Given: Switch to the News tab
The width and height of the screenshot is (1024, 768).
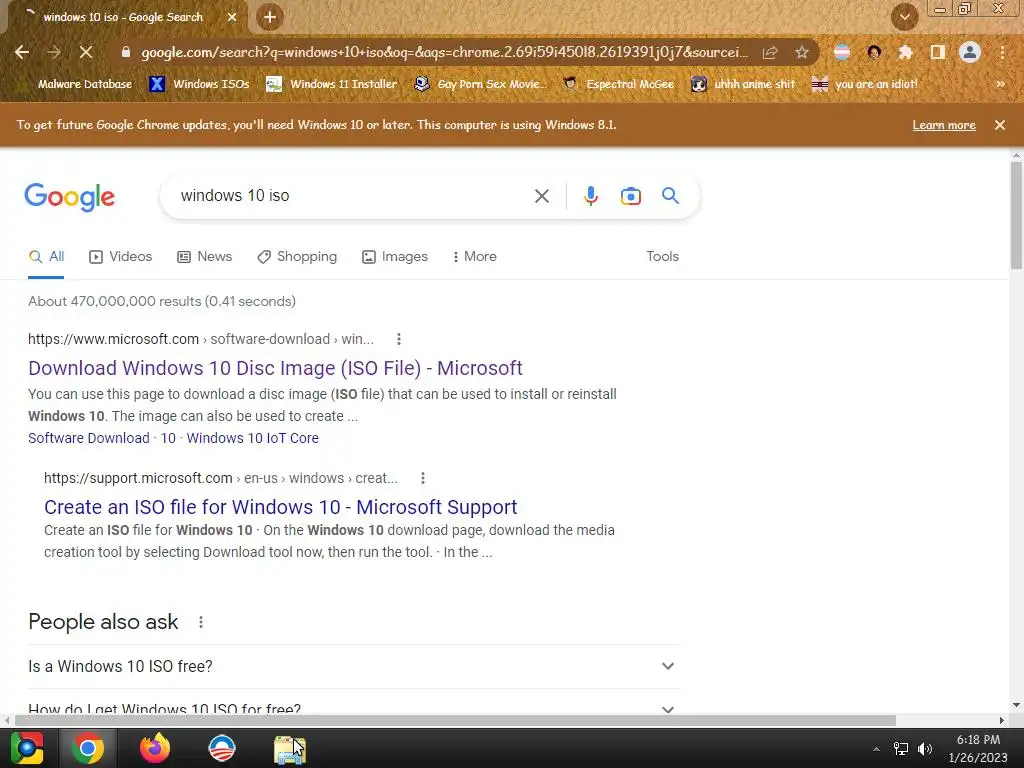Looking at the screenshot, I should click(x=204, y=257).
